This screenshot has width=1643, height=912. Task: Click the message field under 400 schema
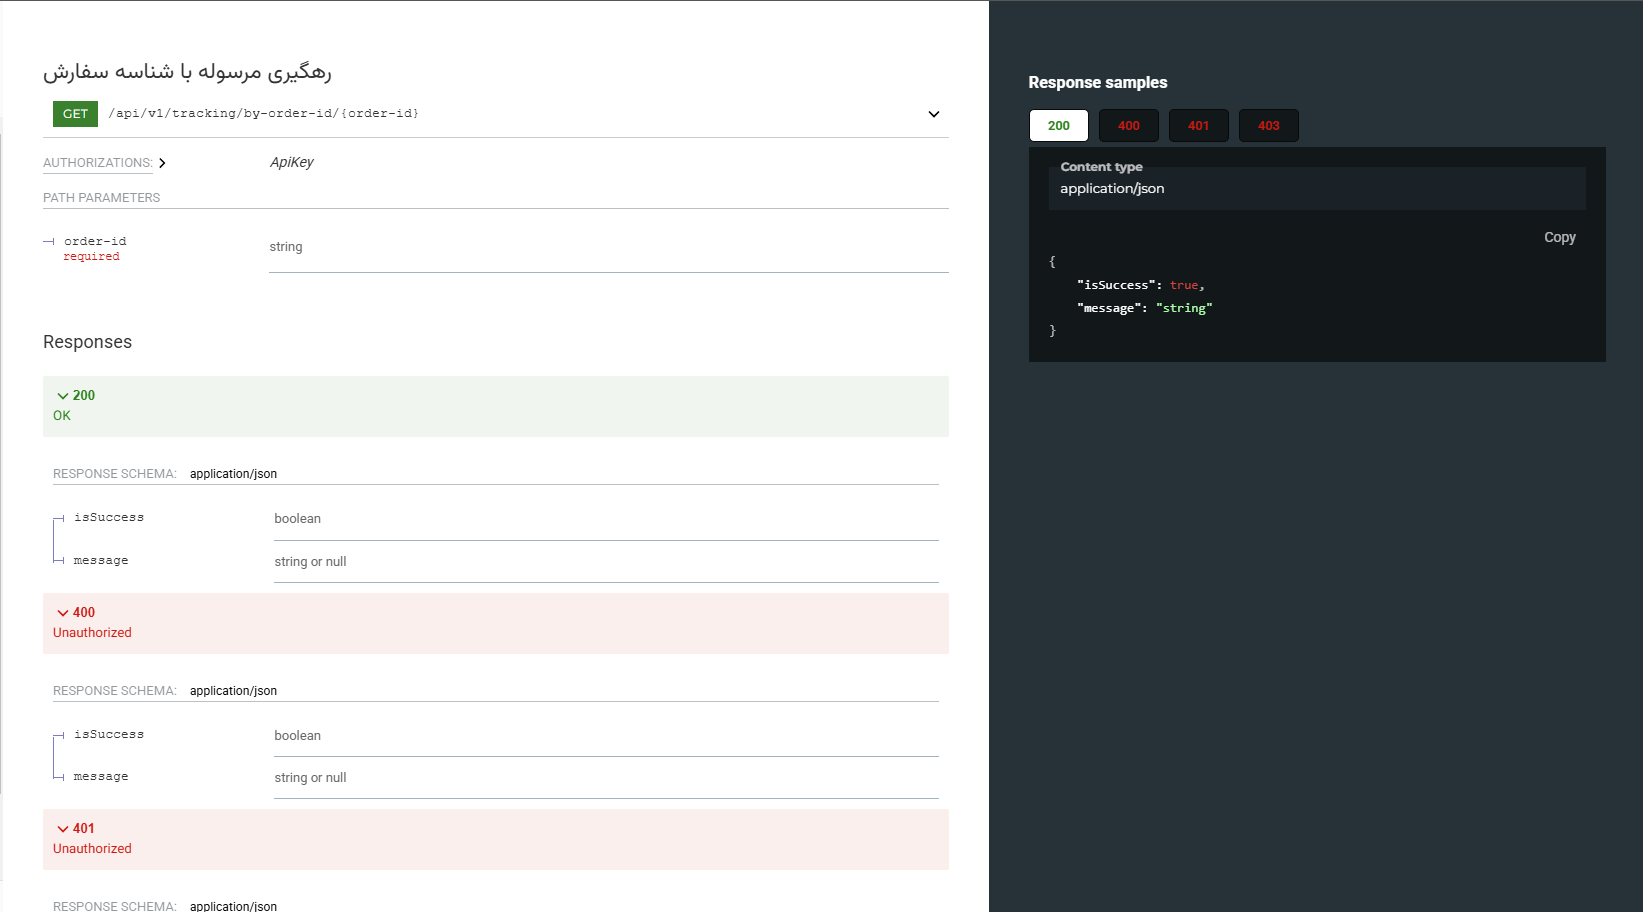click(101, 777)
